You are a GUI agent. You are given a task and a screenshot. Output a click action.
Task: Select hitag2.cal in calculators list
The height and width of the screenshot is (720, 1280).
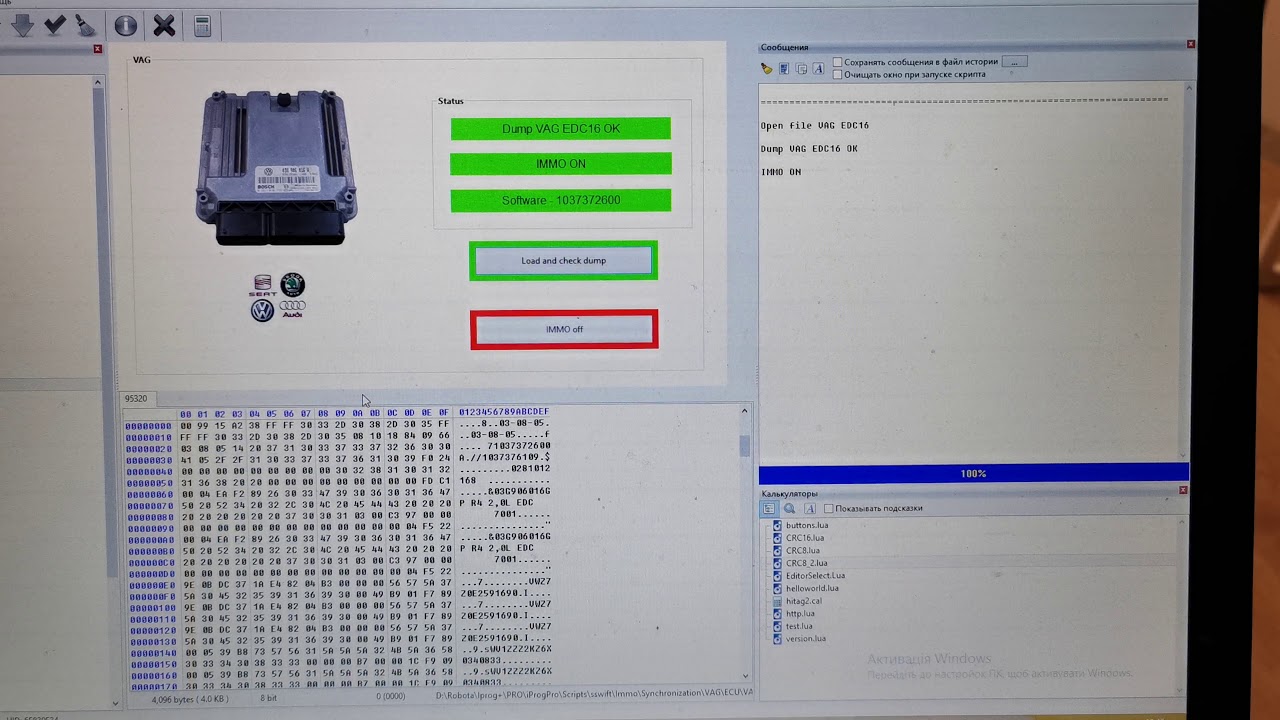pos(804,601)
